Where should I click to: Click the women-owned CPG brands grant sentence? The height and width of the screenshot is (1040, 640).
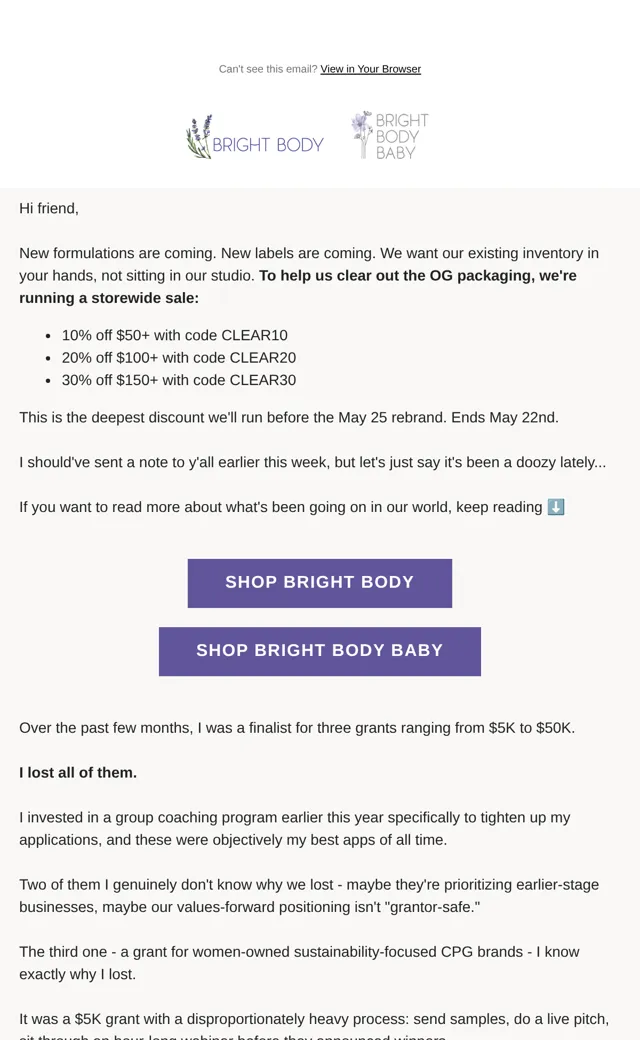[x=299, y=963]
